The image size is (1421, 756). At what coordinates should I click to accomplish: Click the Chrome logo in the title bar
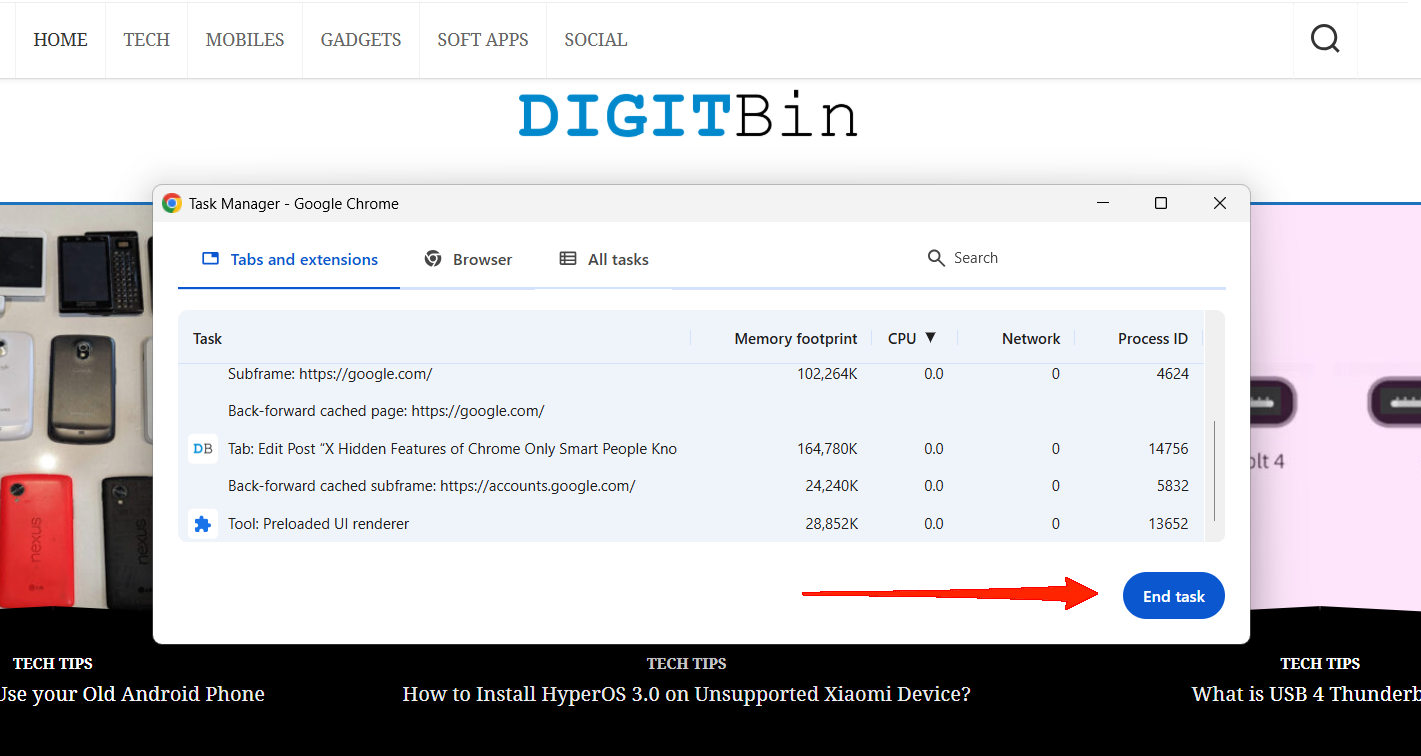(x=171, y=202)
